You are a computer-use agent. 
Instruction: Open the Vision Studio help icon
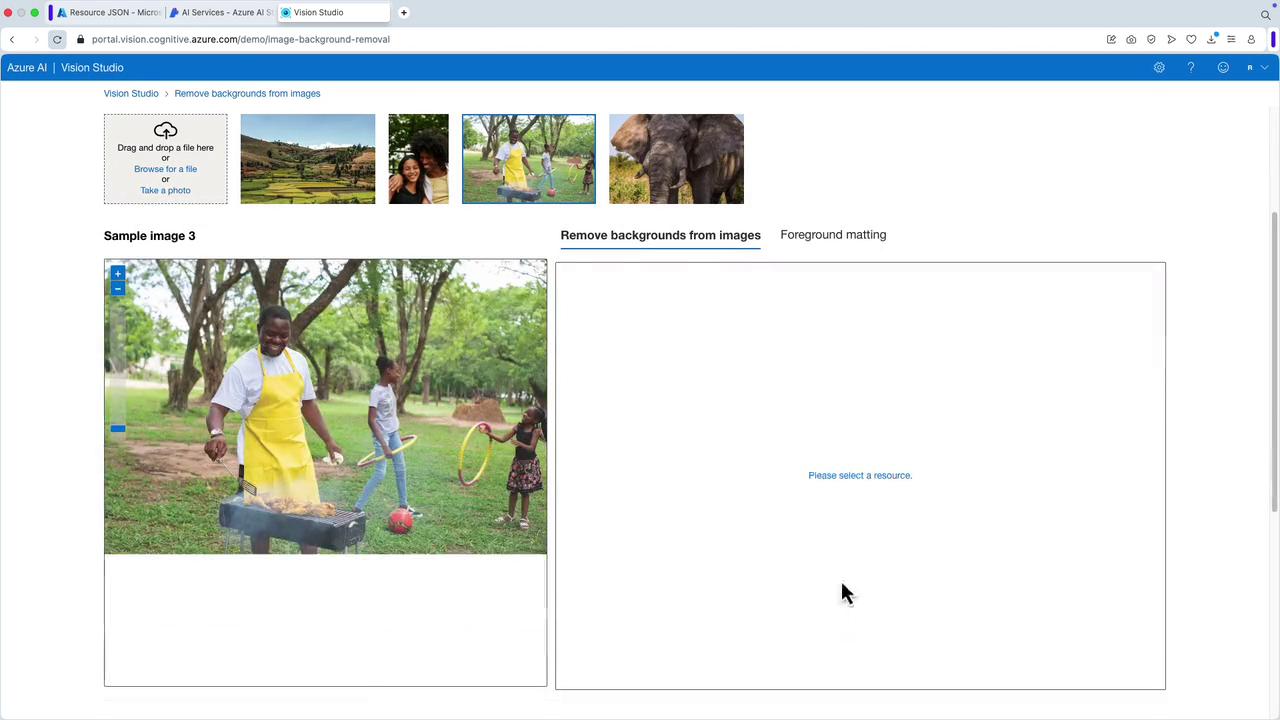click(1191, 68)
